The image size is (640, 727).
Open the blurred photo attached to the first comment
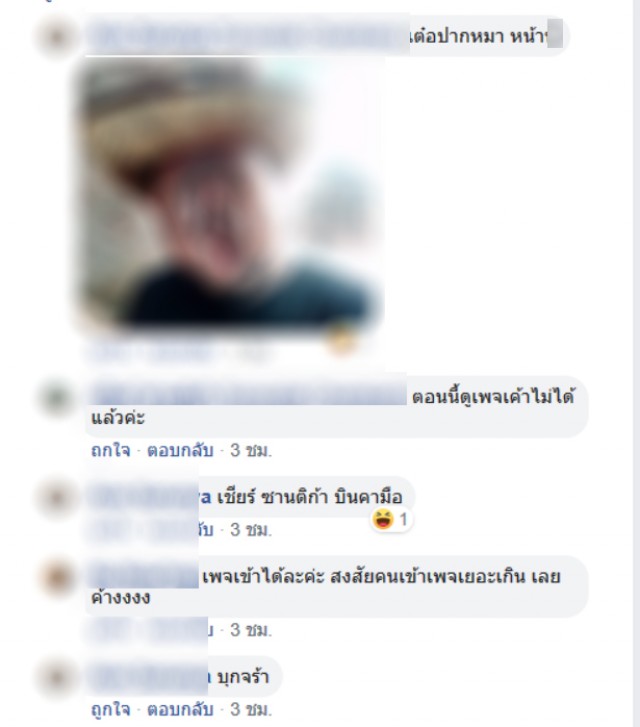[x=230, y=194]
